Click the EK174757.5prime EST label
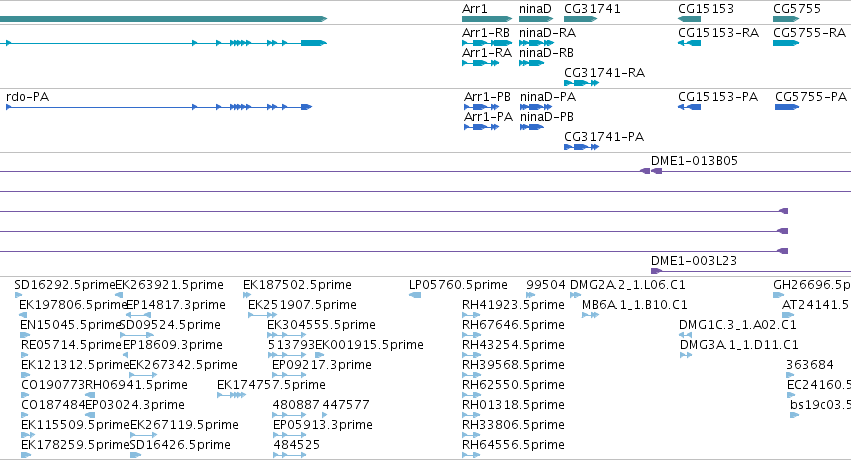This screenshot has width=851, height=460. (x=271, y=385)
